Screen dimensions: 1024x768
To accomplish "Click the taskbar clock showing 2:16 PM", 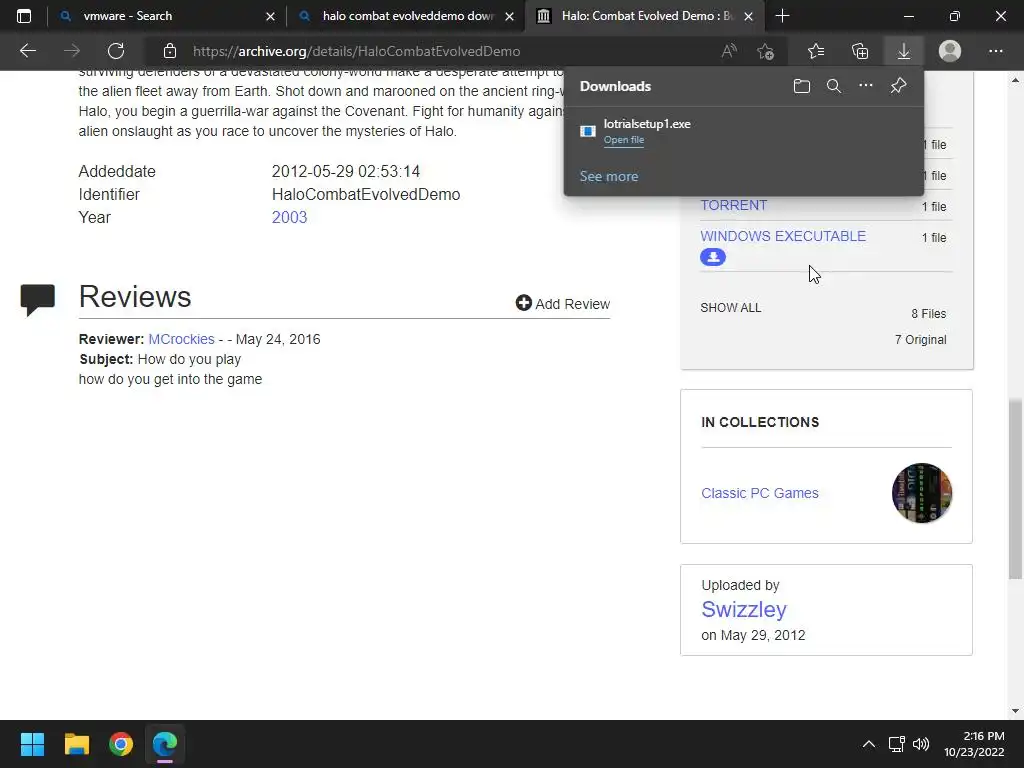I will click(x=974, y=744).
